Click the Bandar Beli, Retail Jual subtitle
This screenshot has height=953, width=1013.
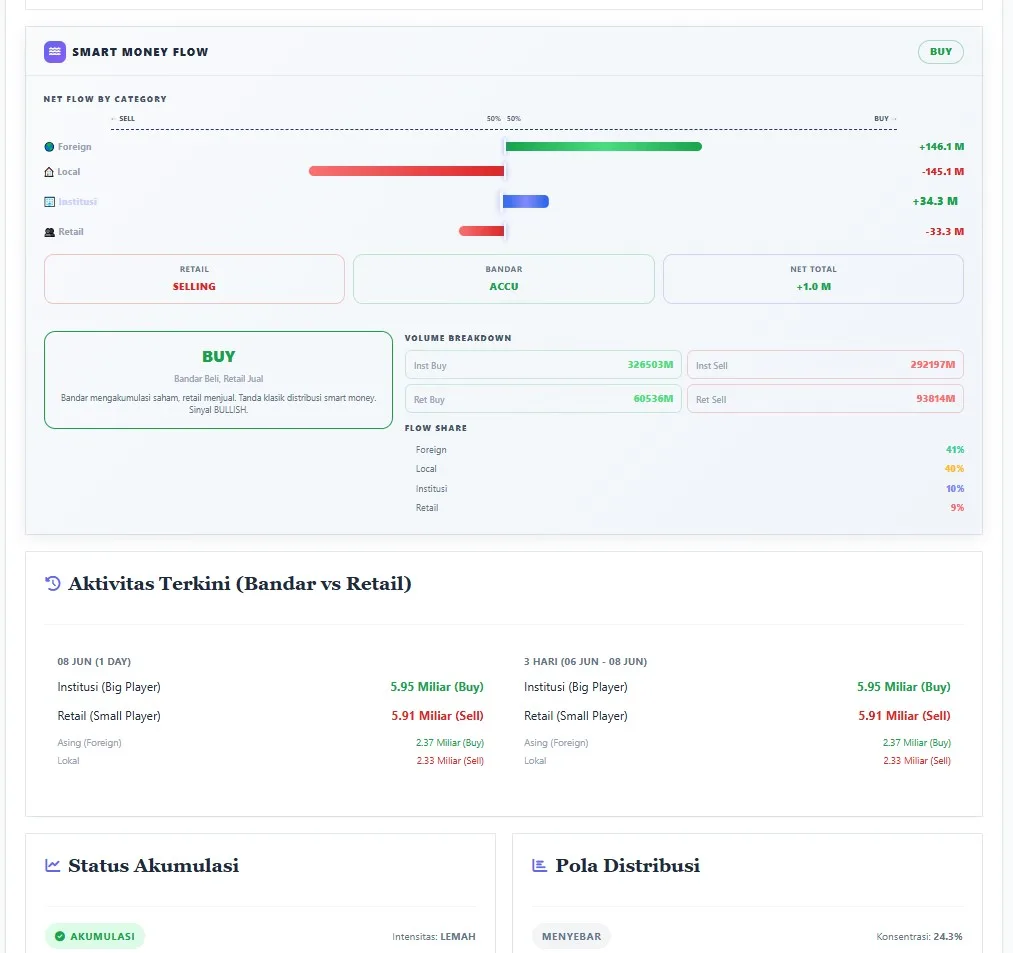[x=218, y=379]
